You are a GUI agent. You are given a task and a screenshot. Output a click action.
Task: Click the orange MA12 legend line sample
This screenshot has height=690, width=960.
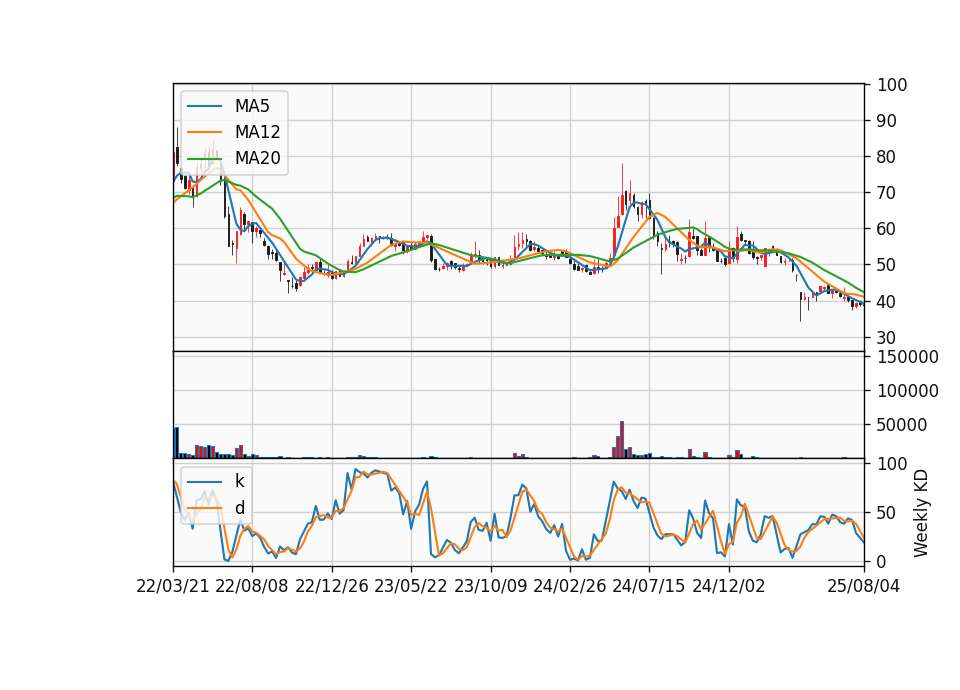(x=204, y=132)
